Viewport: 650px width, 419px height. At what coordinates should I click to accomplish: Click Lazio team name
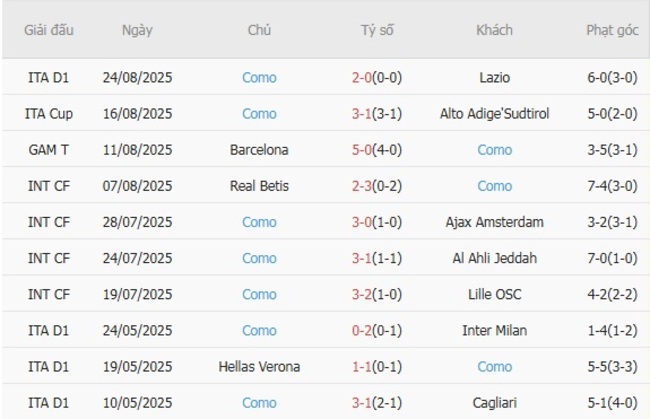point(494,78)
